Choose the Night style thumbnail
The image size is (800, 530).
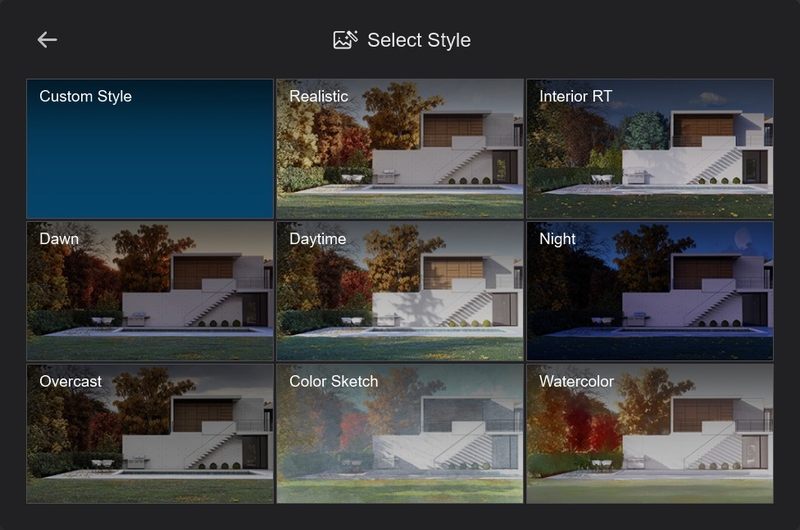[650, 291]
